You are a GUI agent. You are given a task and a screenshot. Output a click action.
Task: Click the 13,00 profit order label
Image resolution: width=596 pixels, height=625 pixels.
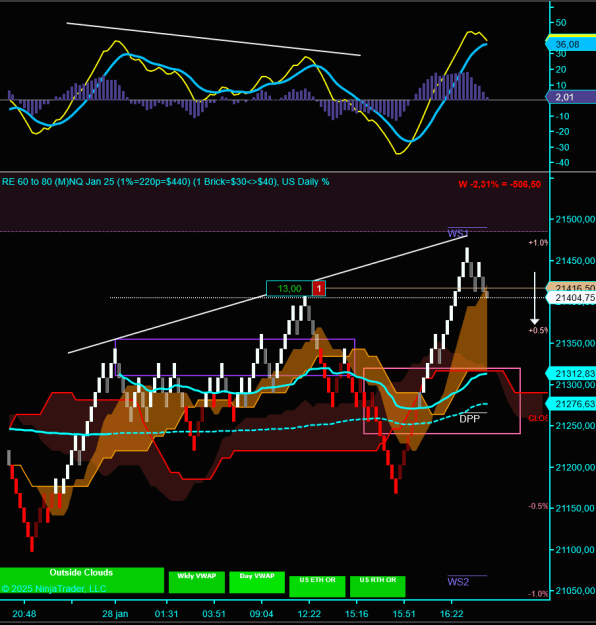point(289,288)
